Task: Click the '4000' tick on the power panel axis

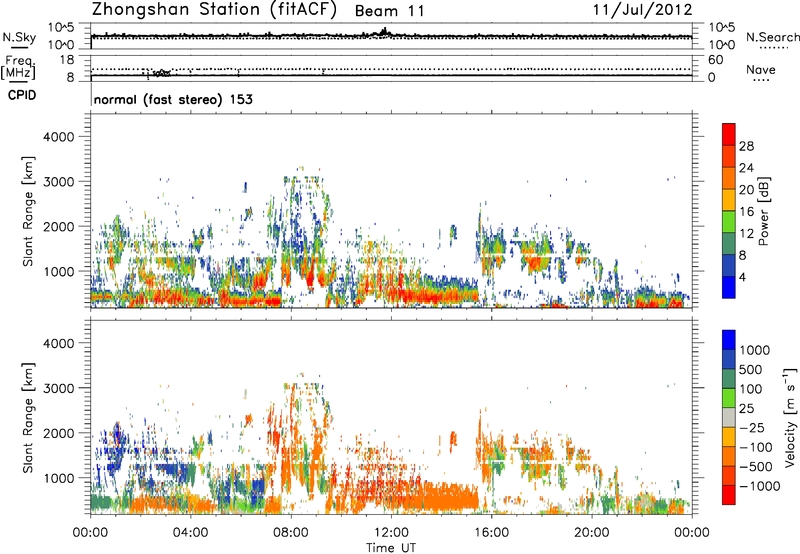Action: [x=59, y=137]
